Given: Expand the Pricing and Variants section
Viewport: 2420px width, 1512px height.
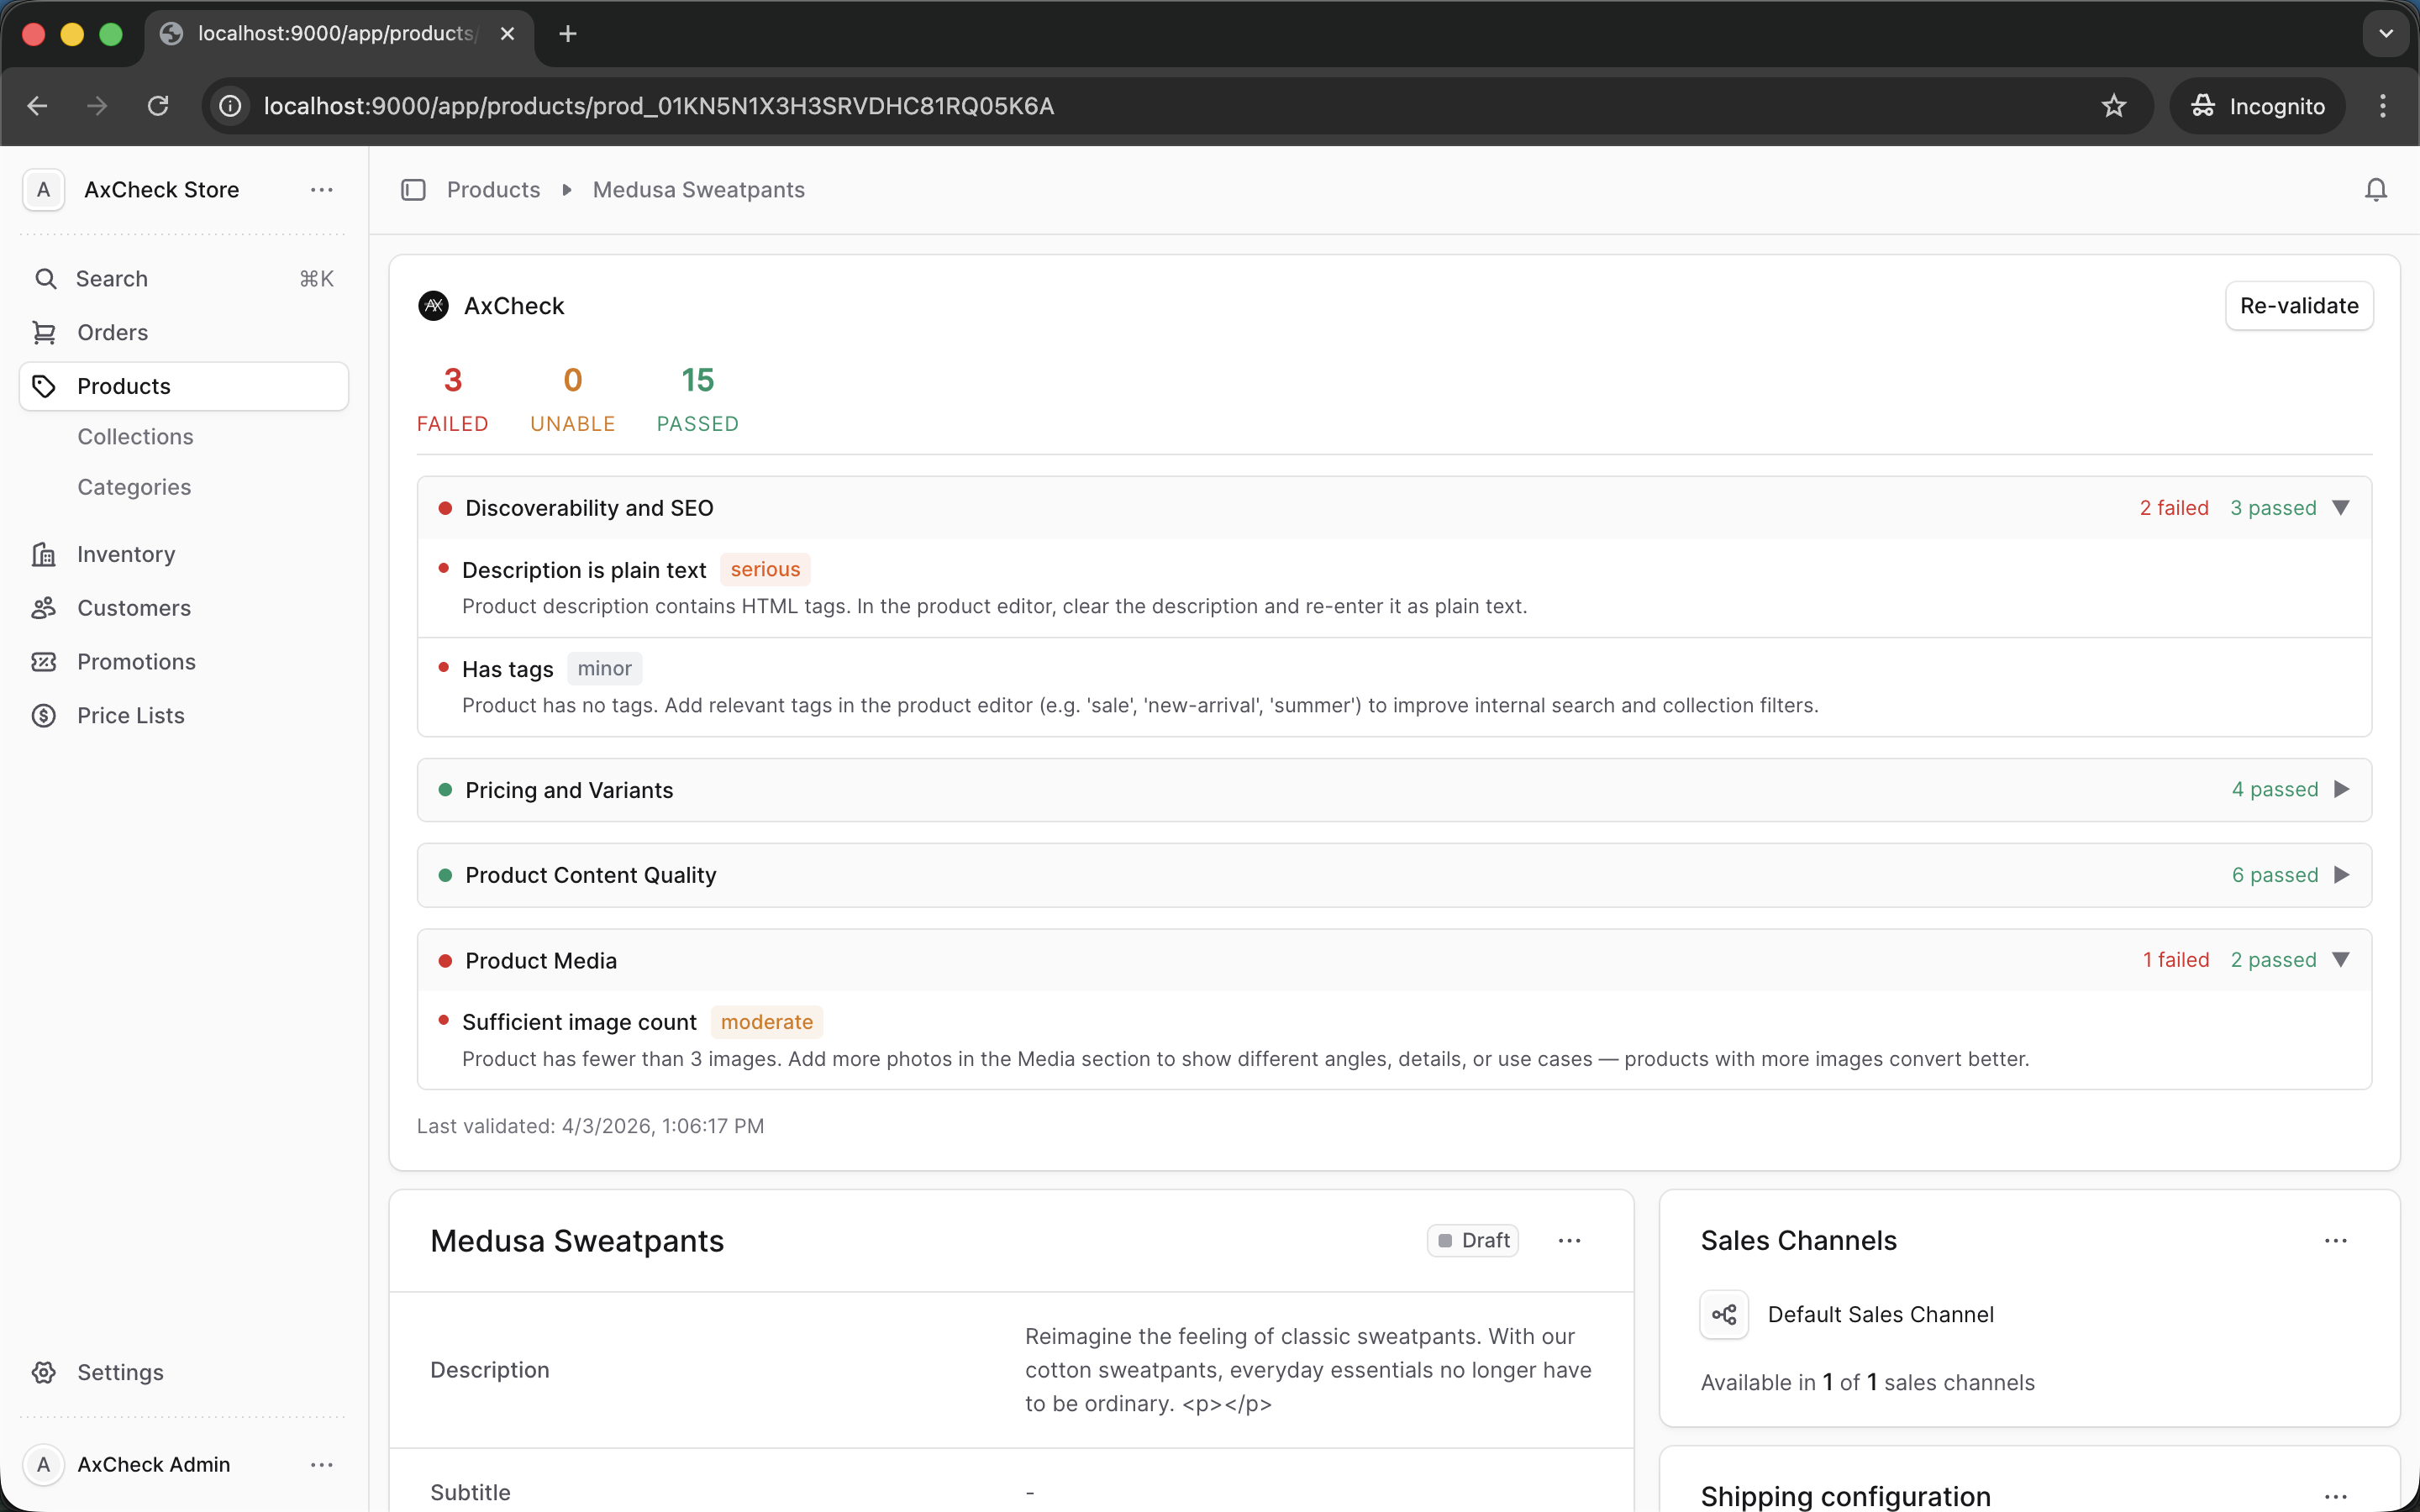Looking at the screenshot, I should (x=2342, y=789).
